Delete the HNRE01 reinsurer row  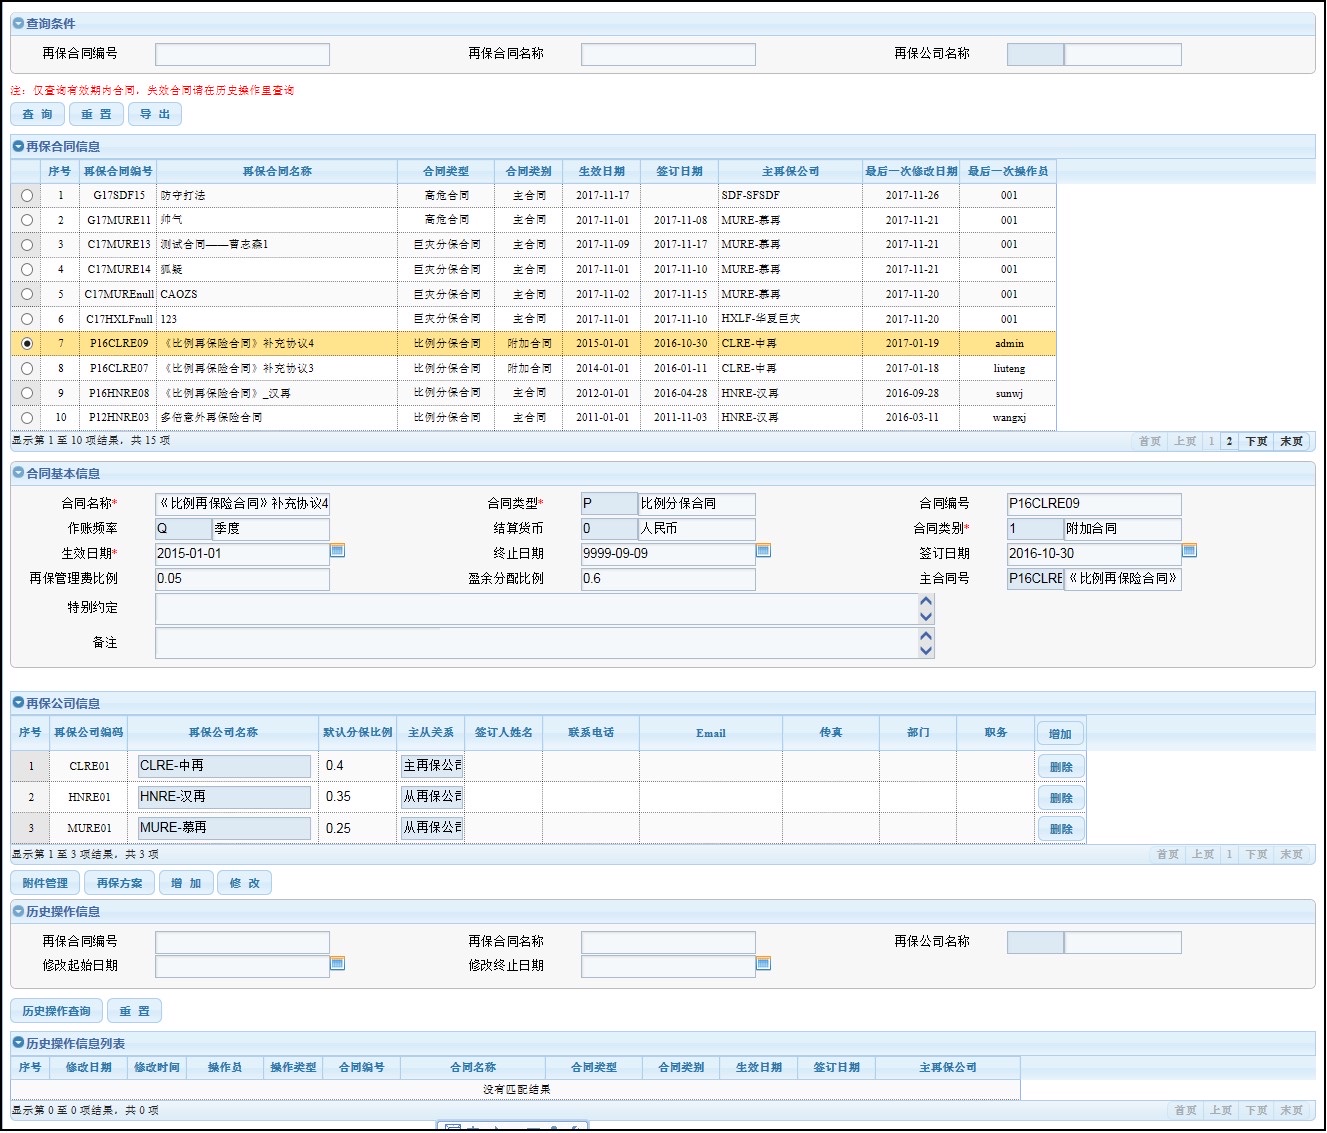click(1061, 798)
